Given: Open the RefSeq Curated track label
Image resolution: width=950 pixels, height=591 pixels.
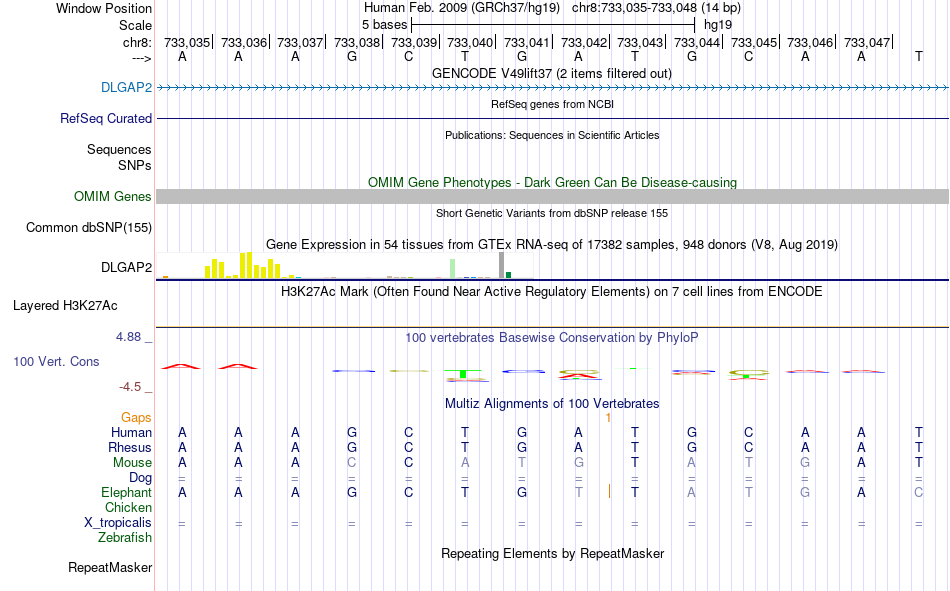Looking at the screenshot, I should tap(105, 118).
